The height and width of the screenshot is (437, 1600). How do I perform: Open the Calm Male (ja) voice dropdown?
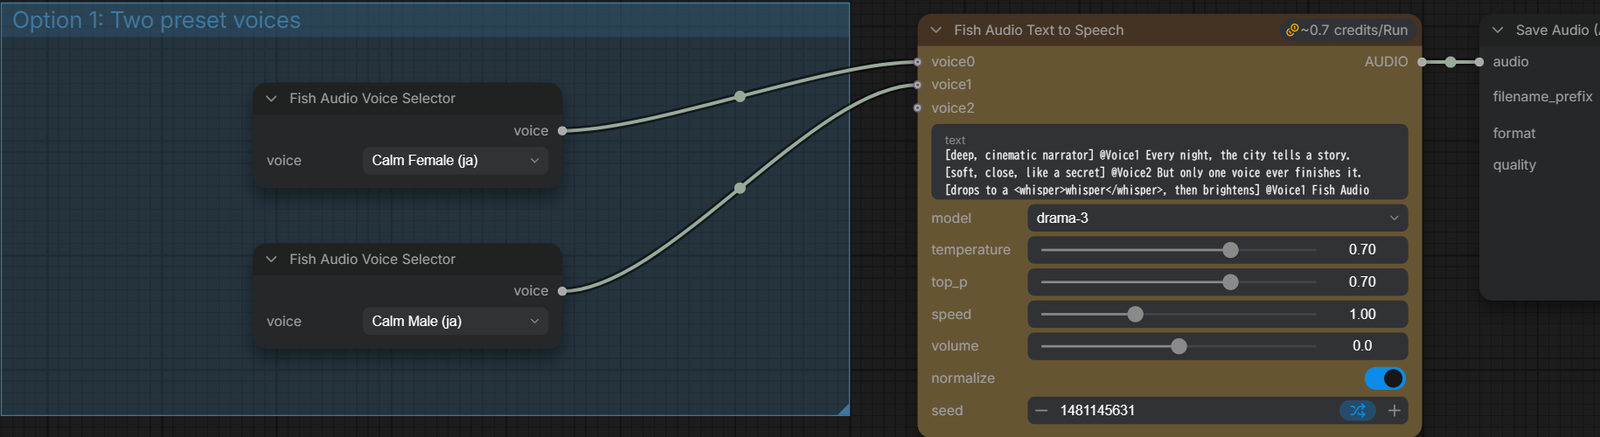click(455, 321)
